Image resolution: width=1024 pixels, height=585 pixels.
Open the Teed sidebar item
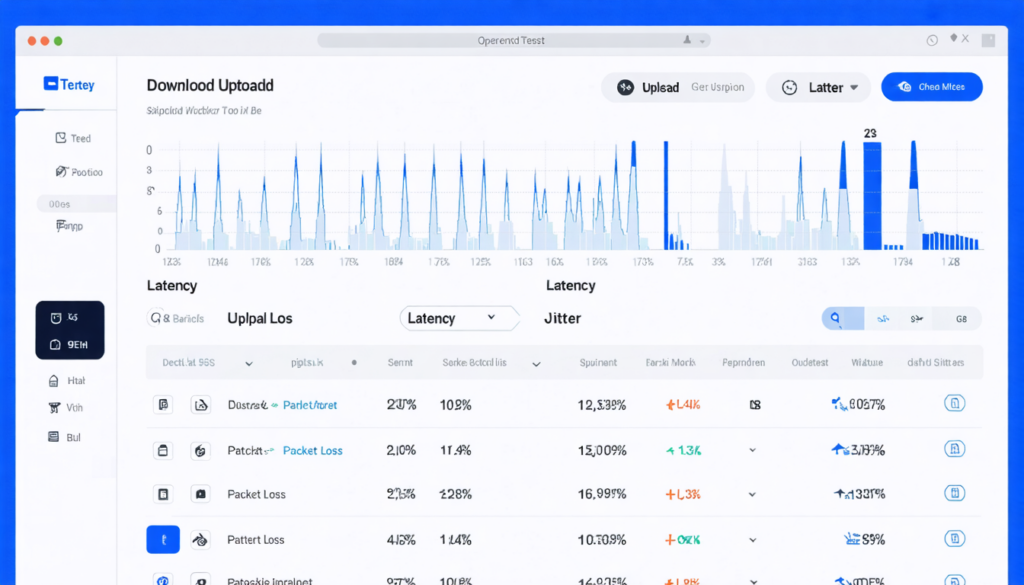click(x=73, y=138)
